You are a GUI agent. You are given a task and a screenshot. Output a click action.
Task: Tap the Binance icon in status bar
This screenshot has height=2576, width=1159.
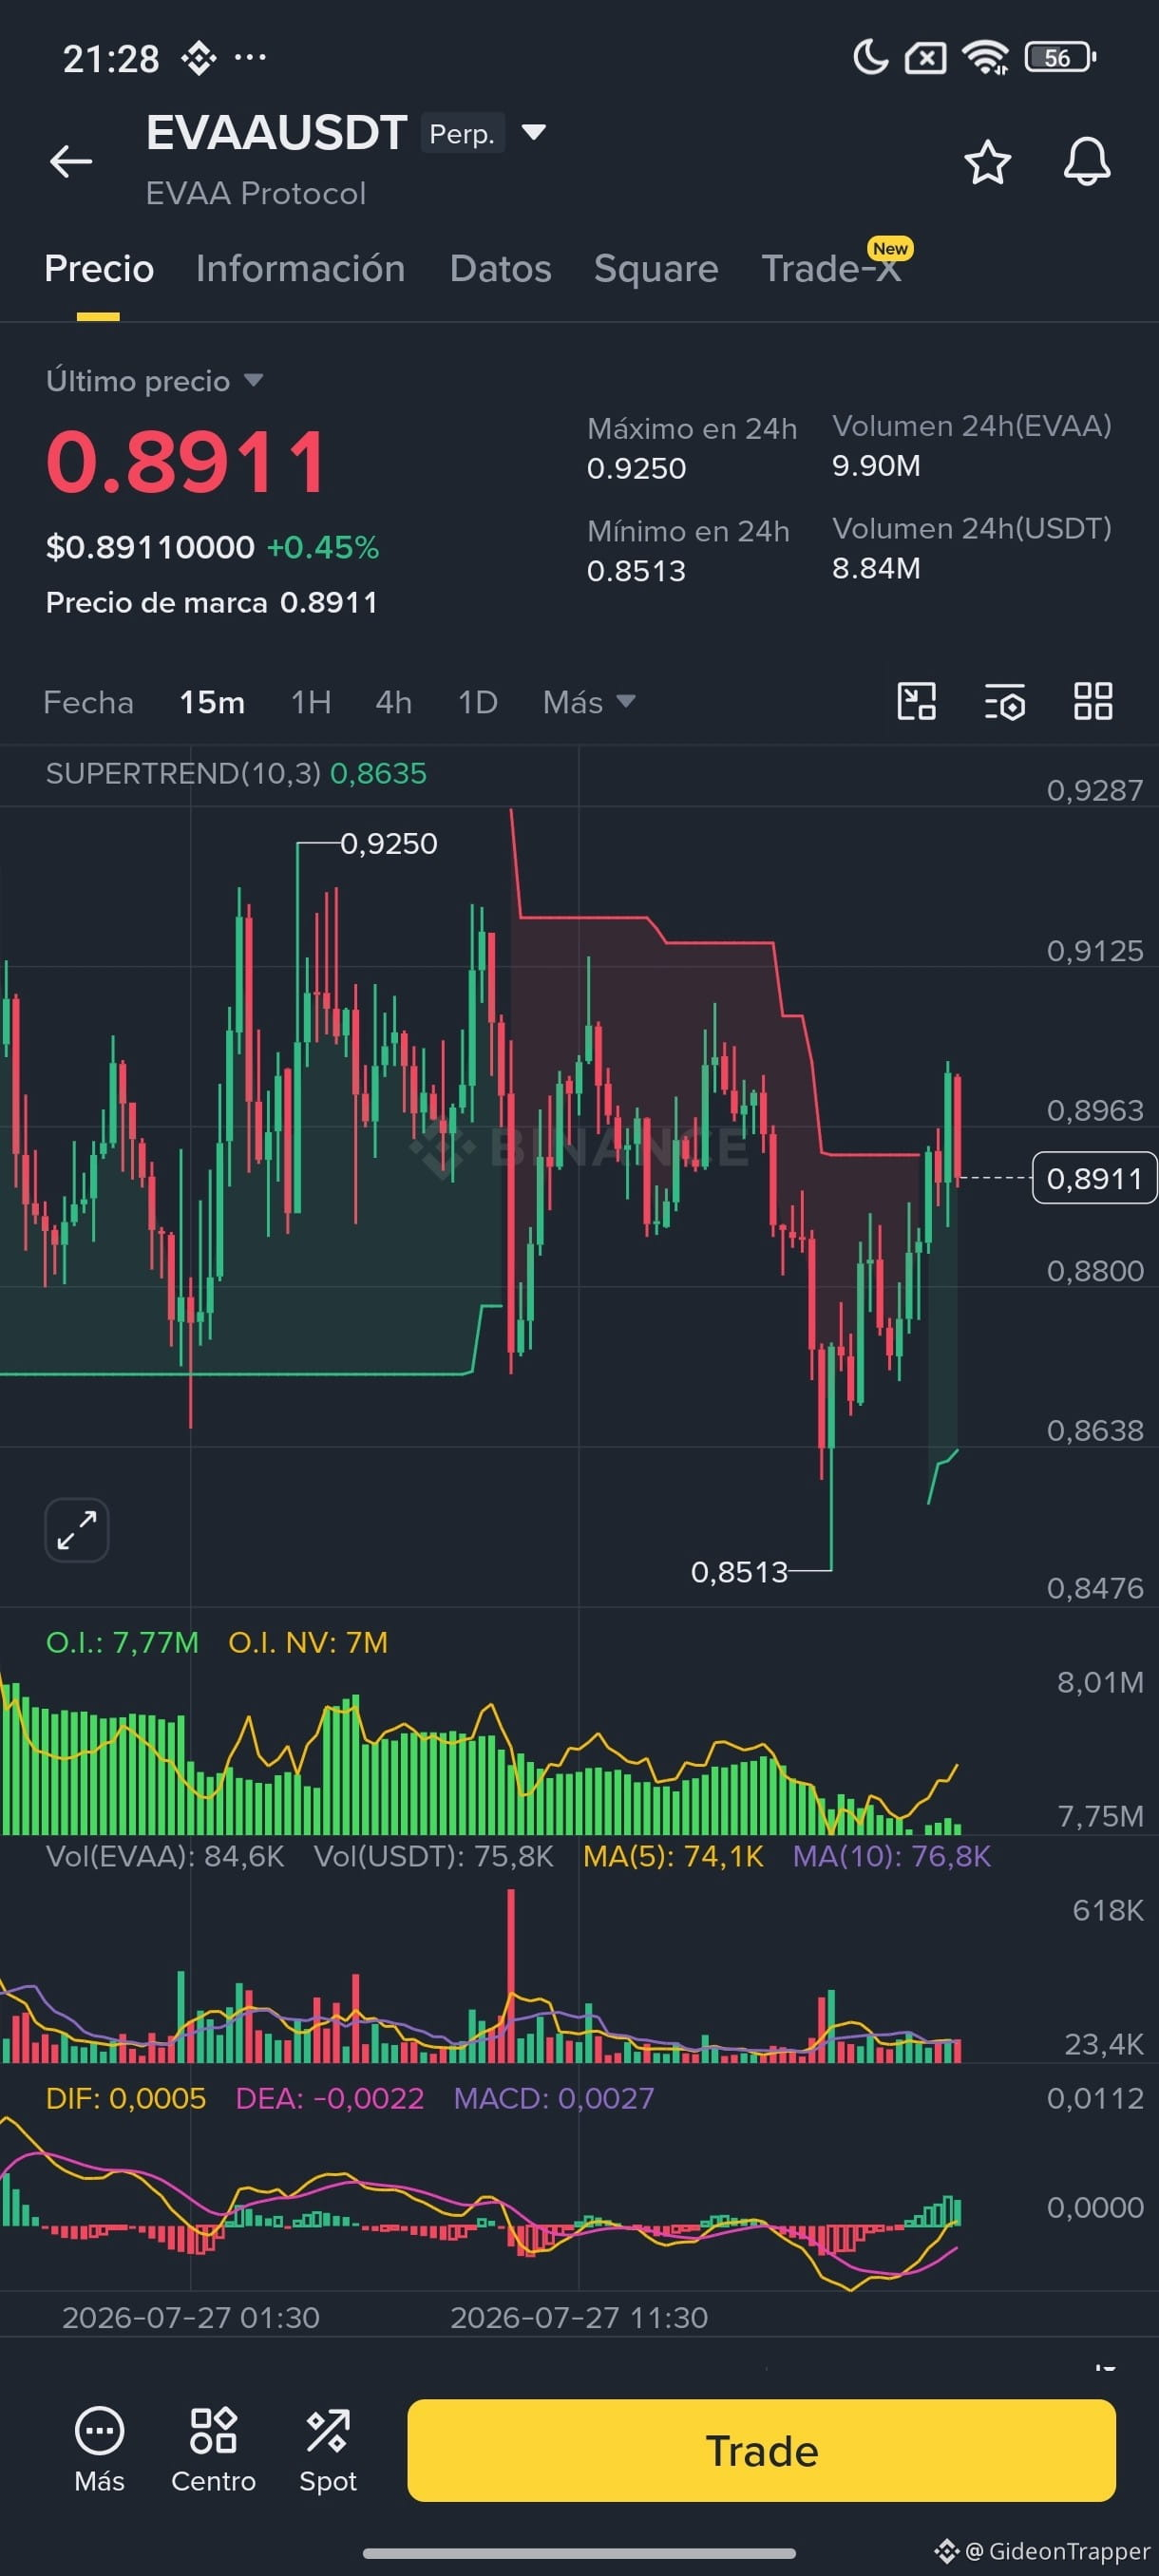click(x=198, y=58)
